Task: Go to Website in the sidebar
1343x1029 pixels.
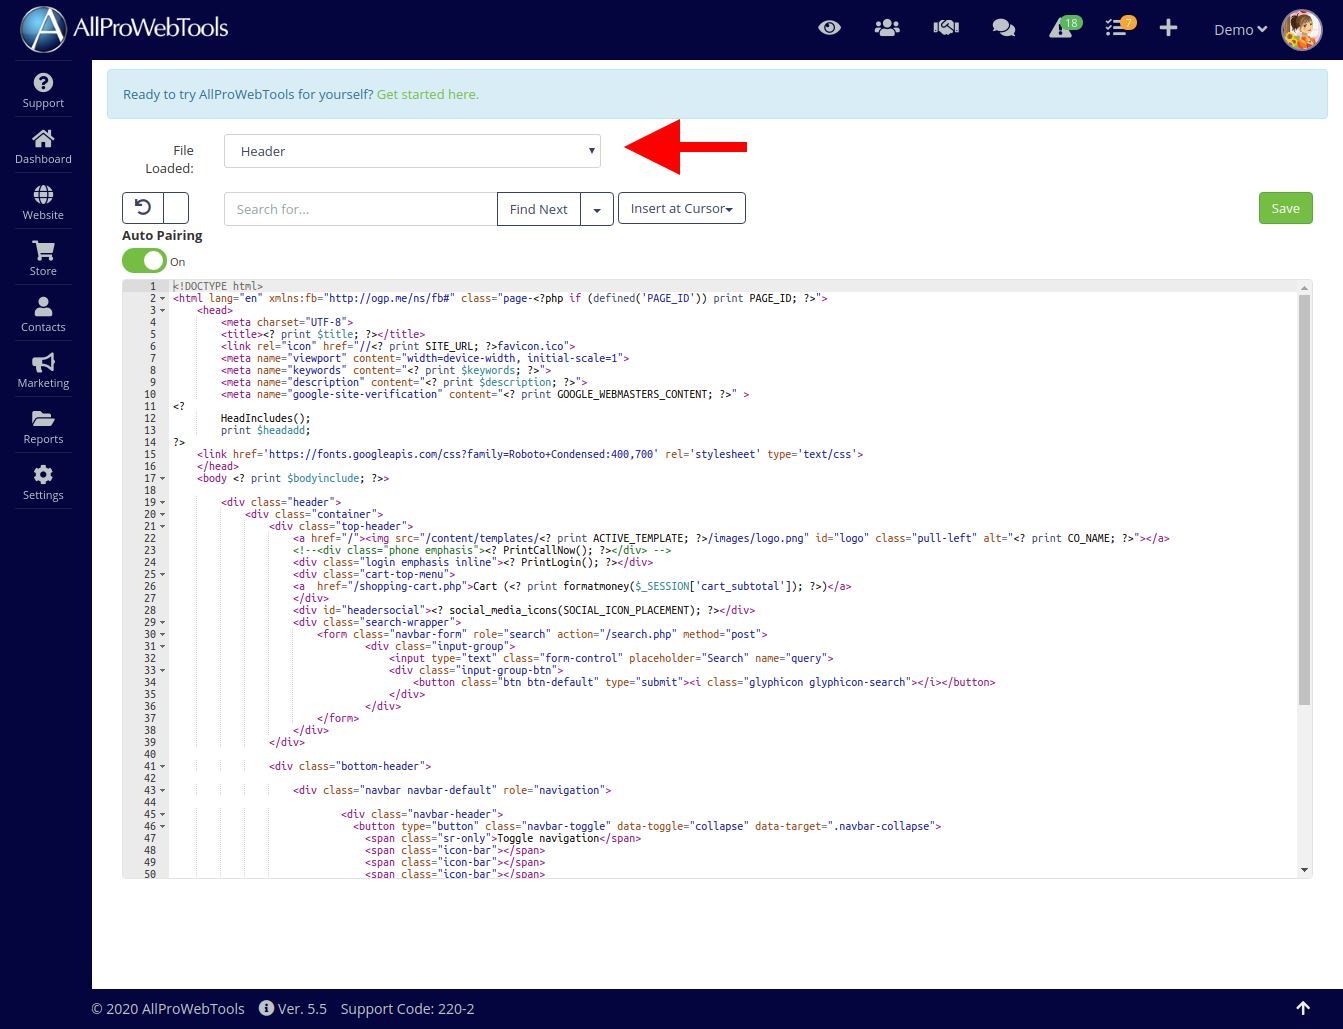Action: pyautogui.click(x=43, y=202)
